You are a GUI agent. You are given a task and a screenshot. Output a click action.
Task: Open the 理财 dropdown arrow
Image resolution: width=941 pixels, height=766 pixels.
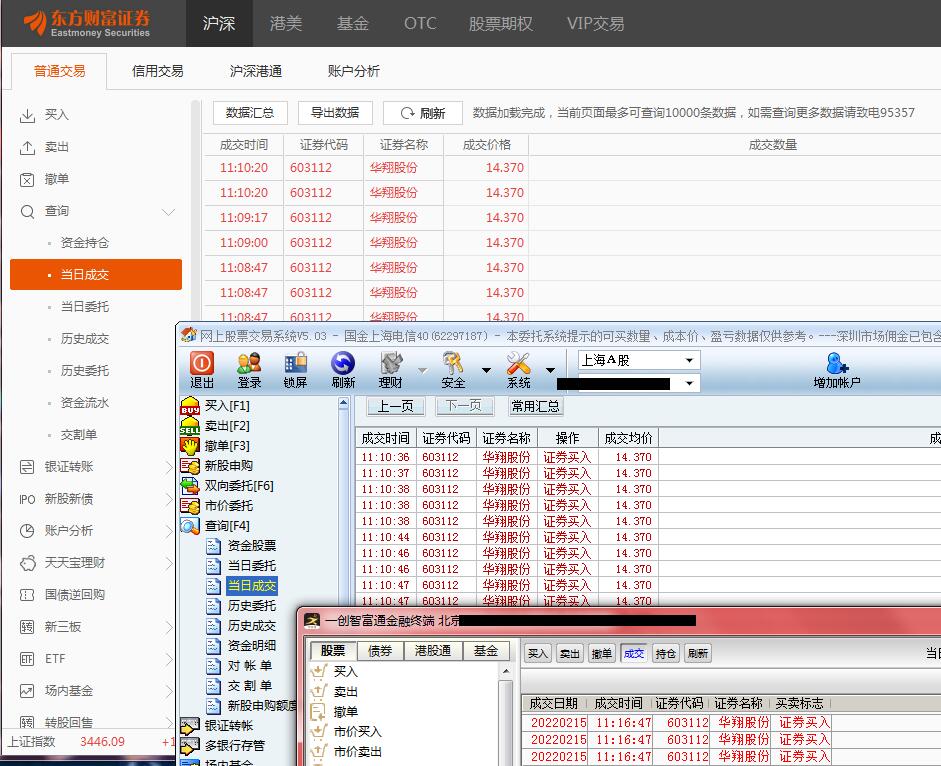422,370
